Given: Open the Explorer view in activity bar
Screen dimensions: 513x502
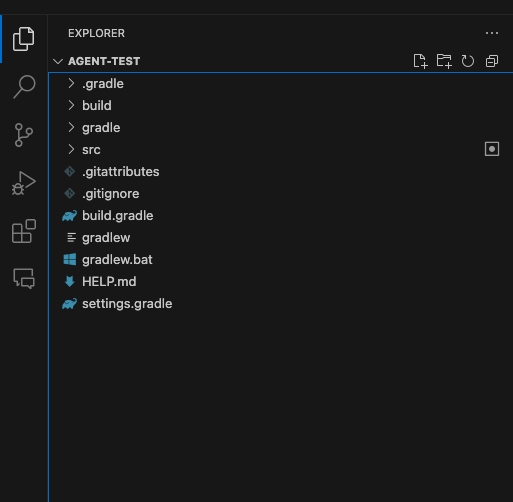Looking at the screenshot, I should (x=23, y=39).
